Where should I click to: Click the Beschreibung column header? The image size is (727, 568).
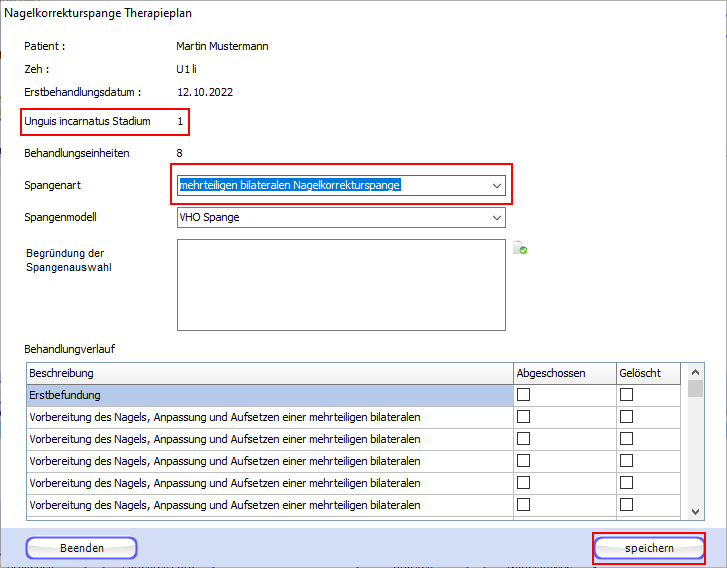(x=269, y=373)
